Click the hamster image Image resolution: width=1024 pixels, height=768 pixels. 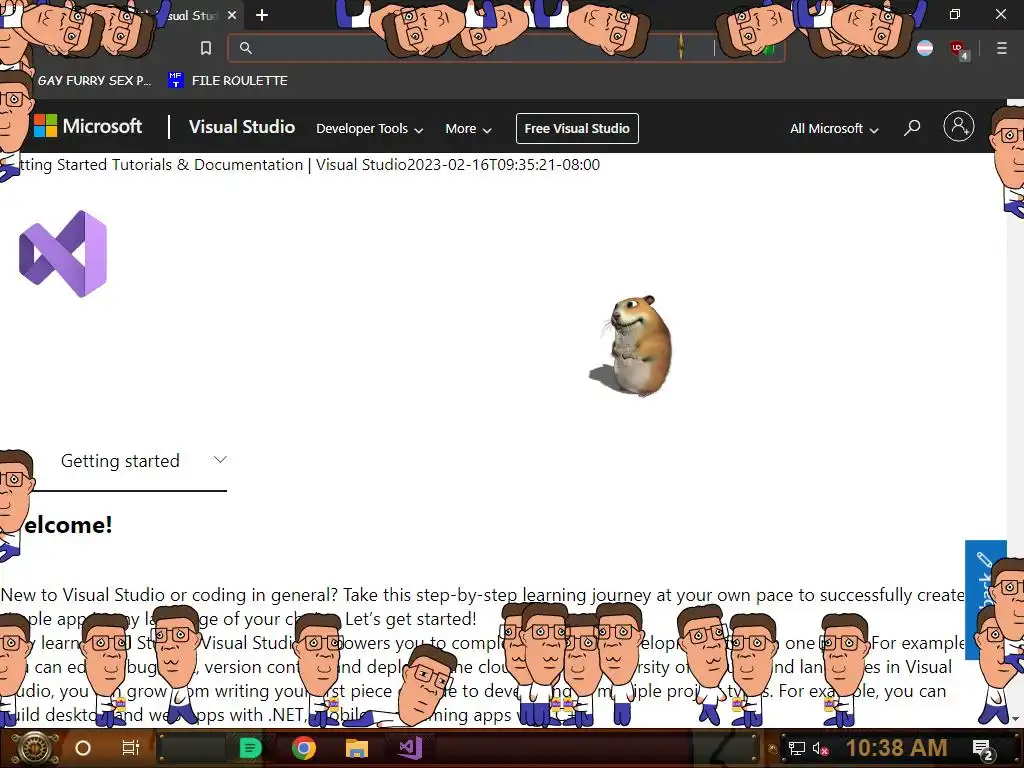(x=632, y=346)
